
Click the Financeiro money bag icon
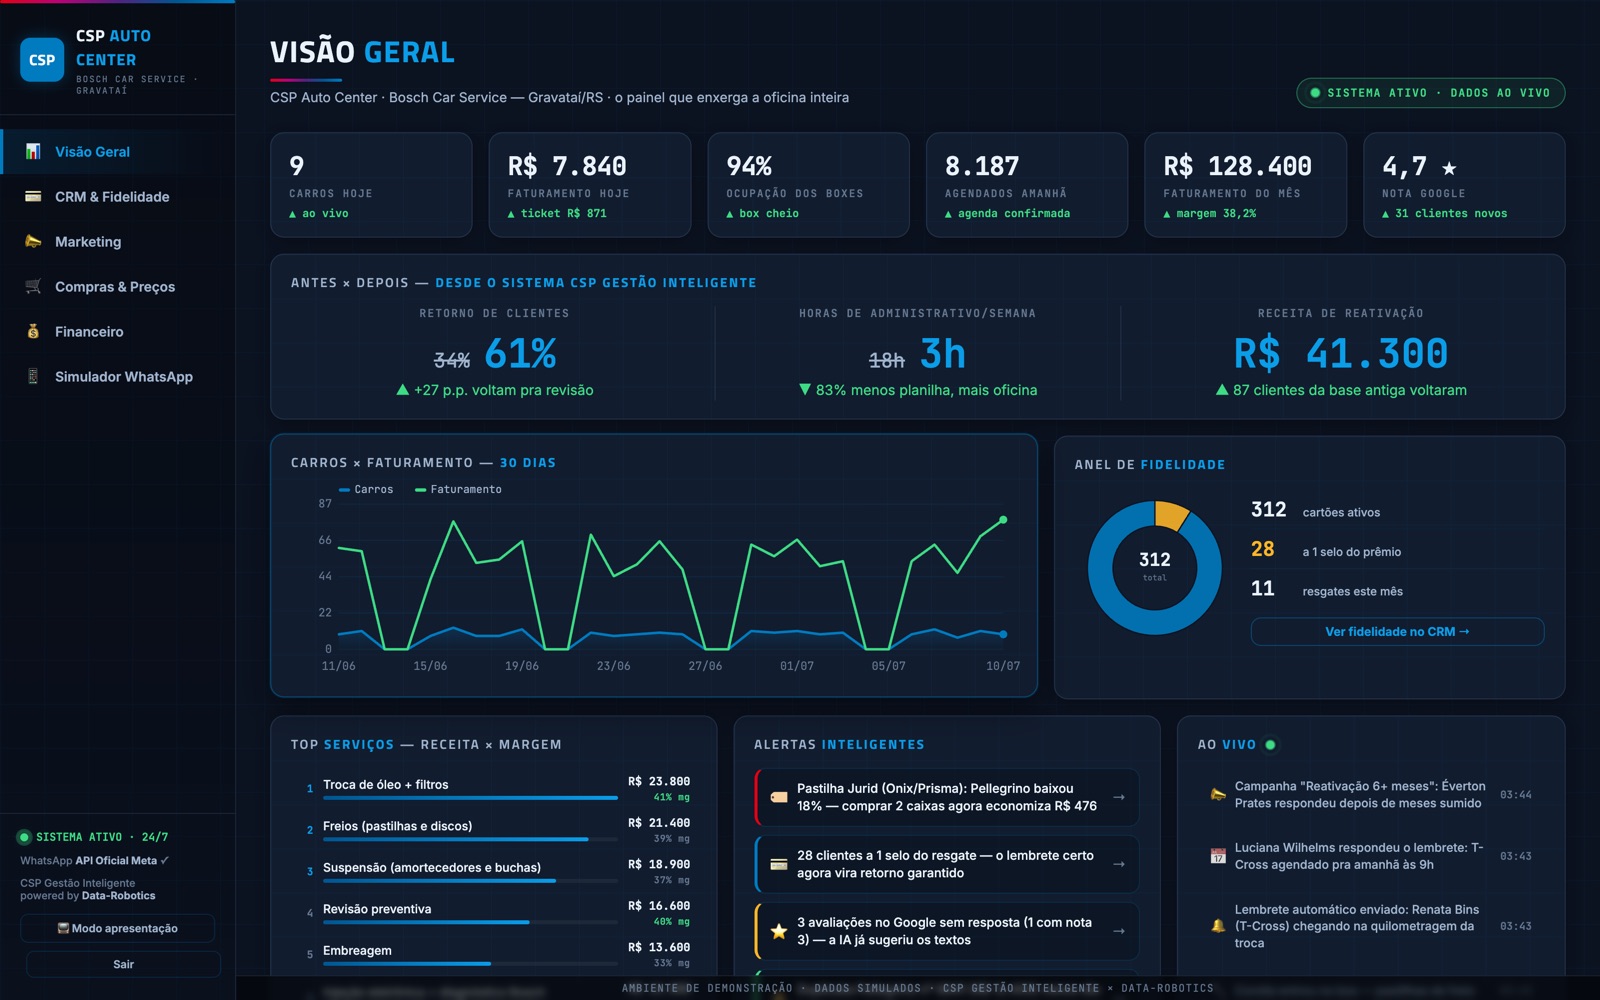33,332
